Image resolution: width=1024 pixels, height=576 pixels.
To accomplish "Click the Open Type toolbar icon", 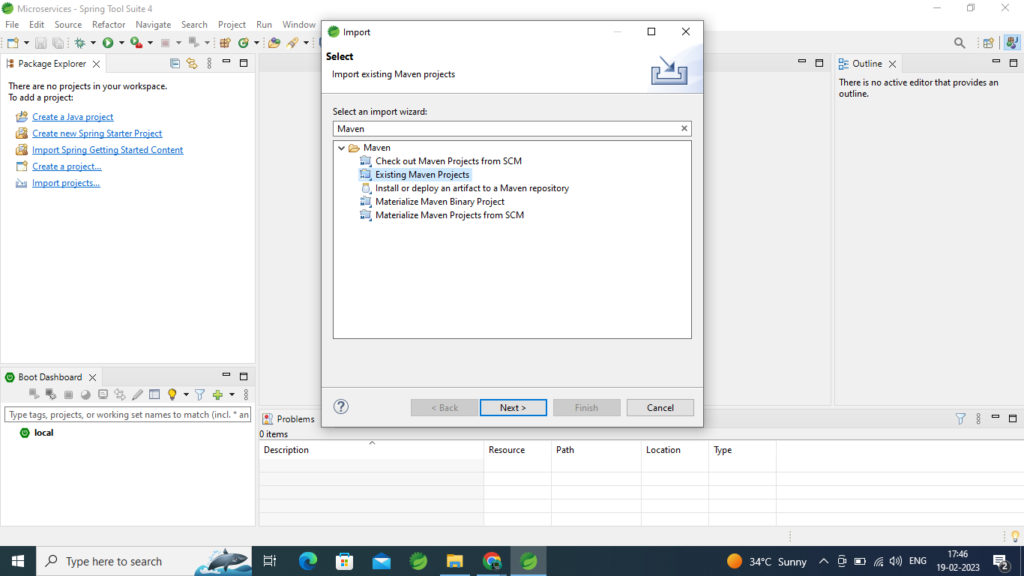I will click(x=274, y=43).
